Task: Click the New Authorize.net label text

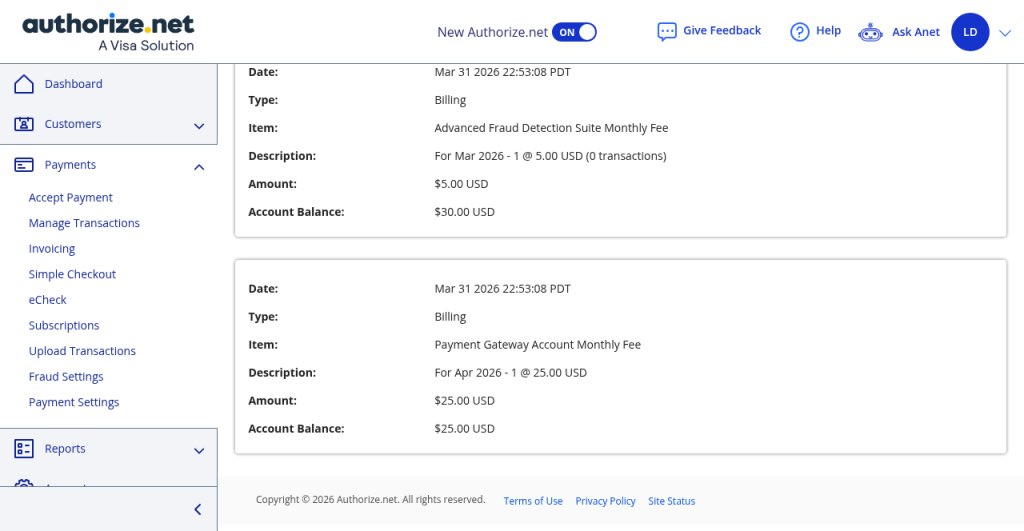Action: 492,32
